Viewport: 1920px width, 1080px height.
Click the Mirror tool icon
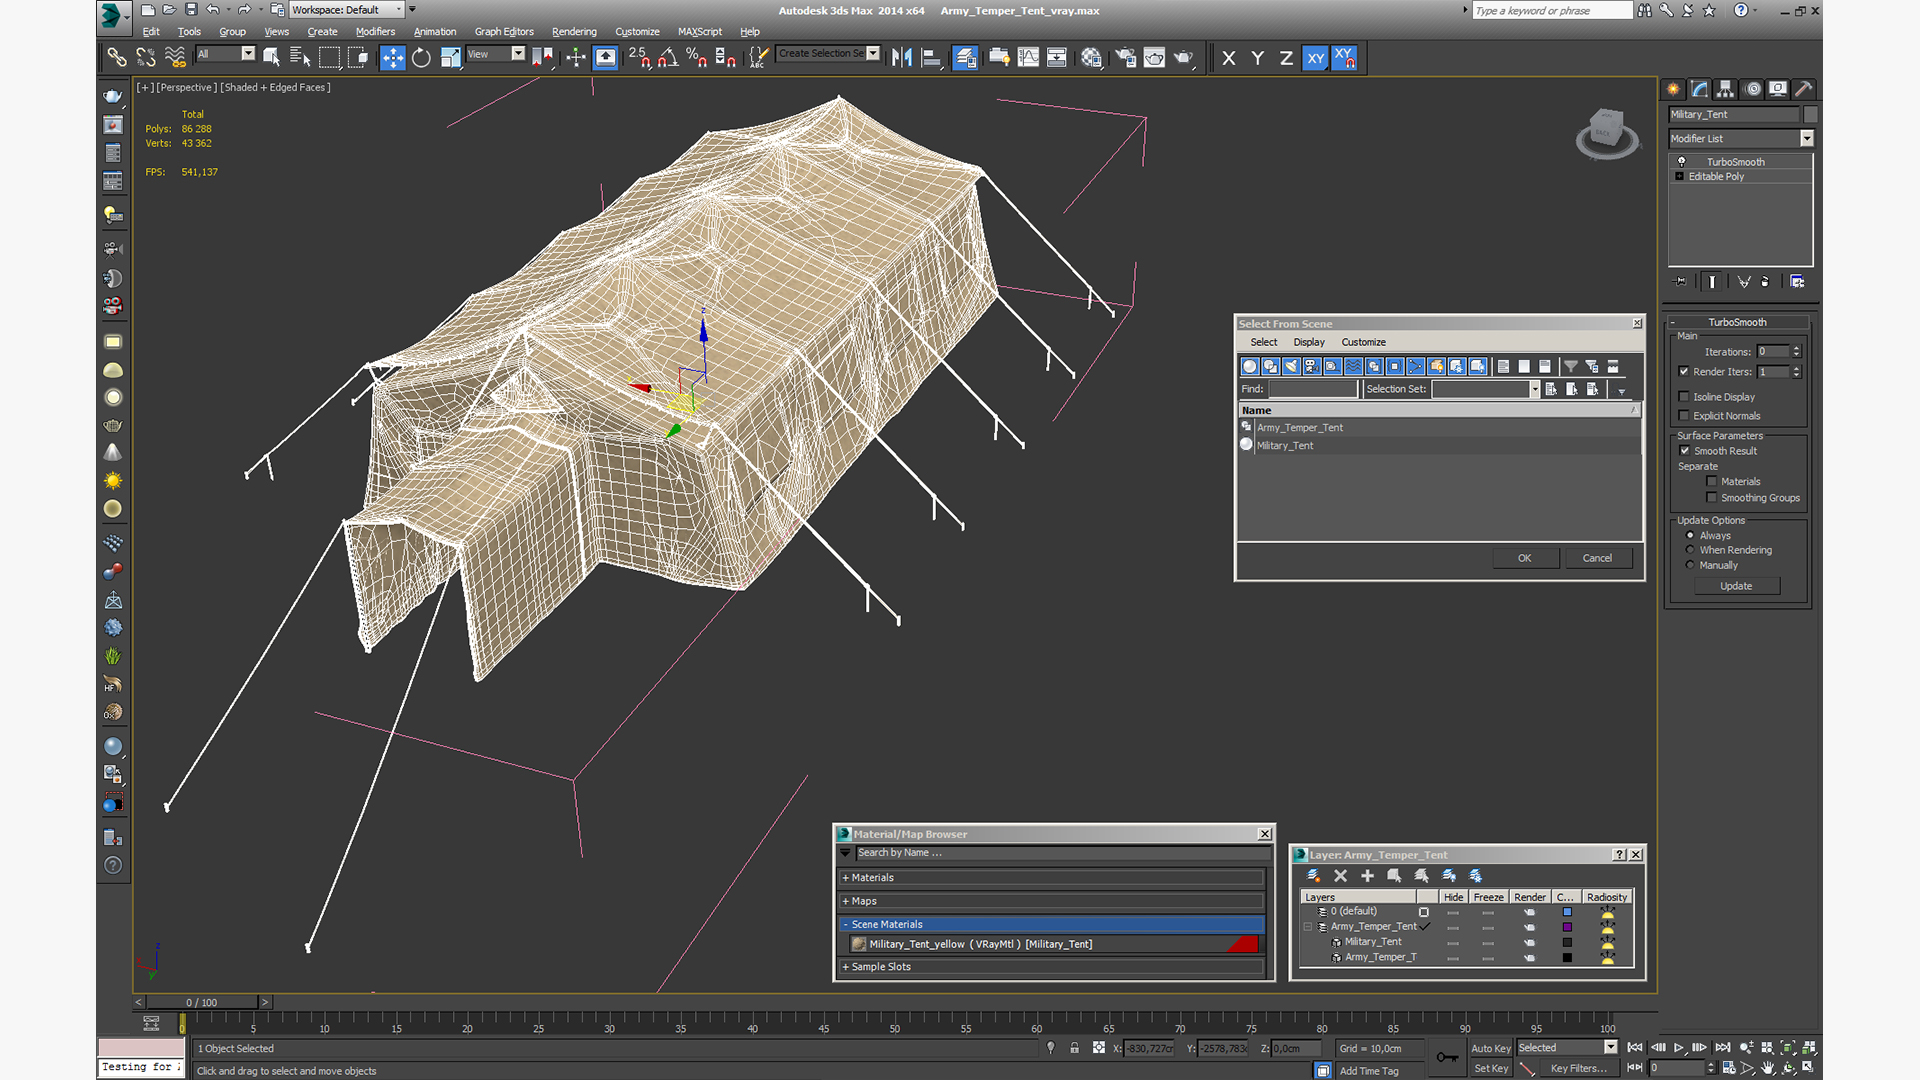coord(902,57)
